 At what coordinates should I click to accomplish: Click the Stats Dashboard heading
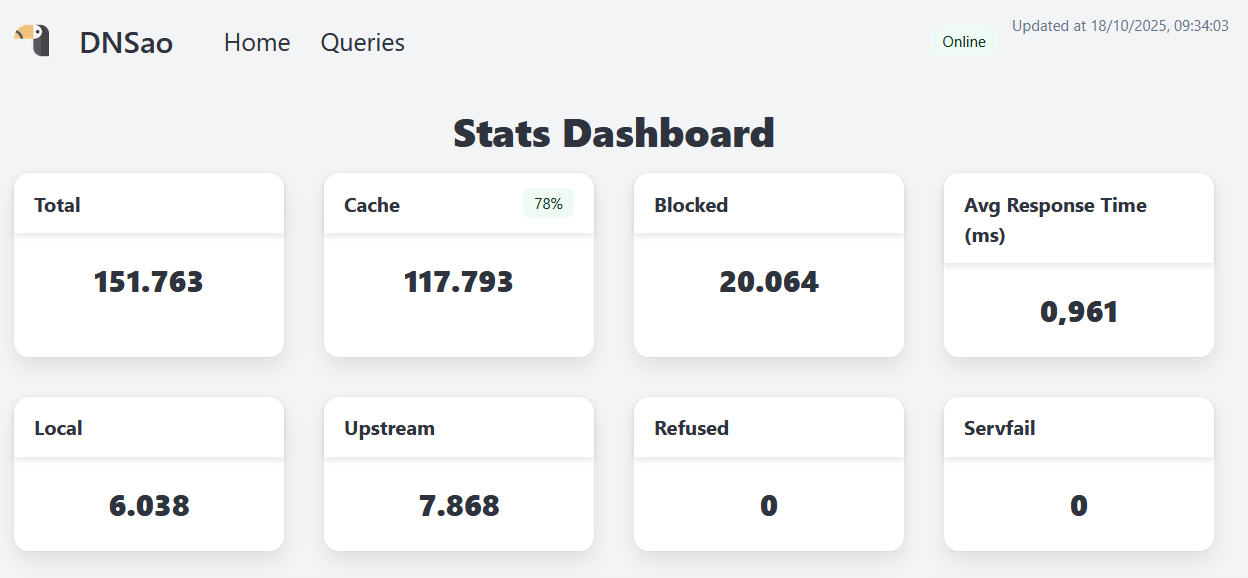[x=614, y=134]
